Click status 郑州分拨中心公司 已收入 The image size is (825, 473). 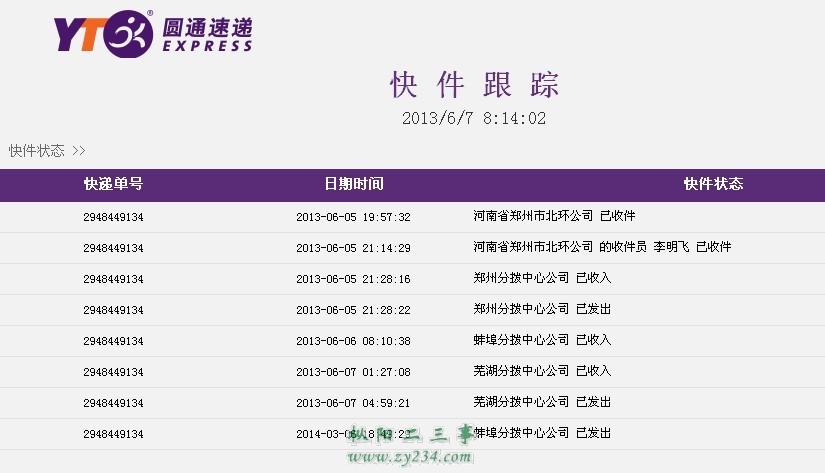pos(542,278)
